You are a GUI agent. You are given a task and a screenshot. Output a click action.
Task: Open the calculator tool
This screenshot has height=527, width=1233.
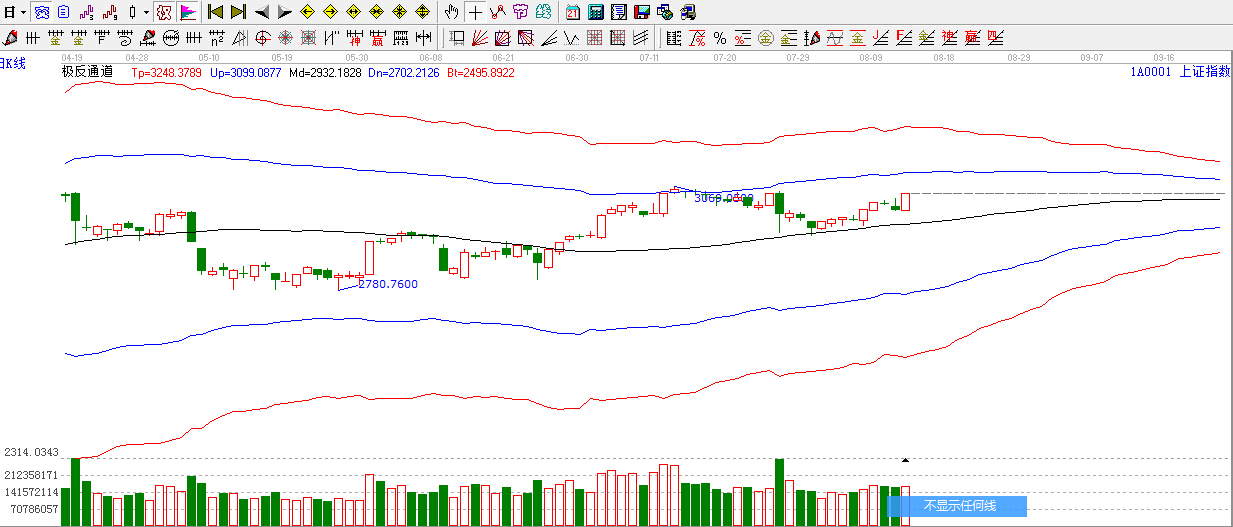coord(595,12)
